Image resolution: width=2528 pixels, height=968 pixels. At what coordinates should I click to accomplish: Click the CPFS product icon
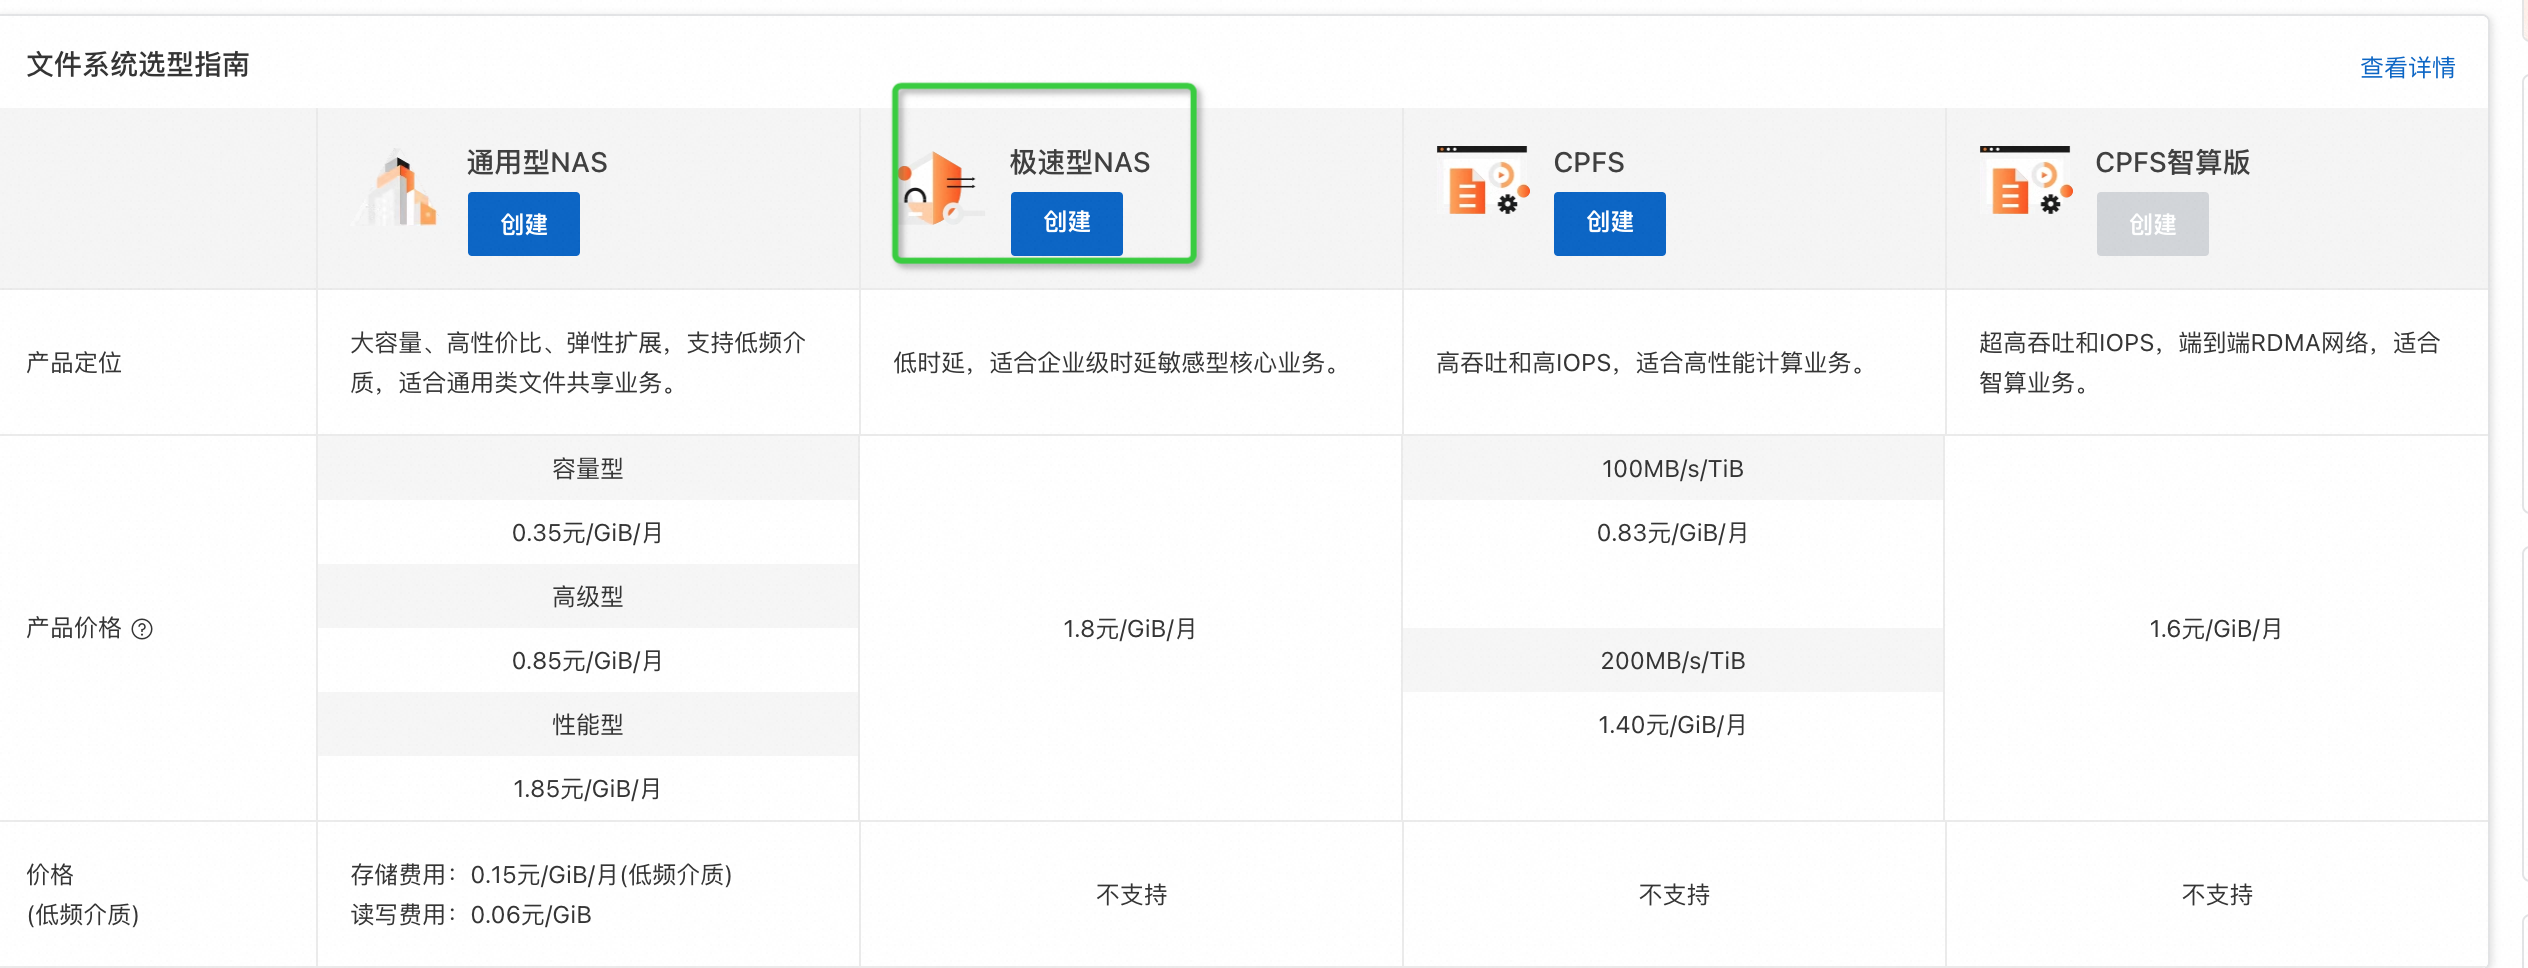pos(1483,181)
